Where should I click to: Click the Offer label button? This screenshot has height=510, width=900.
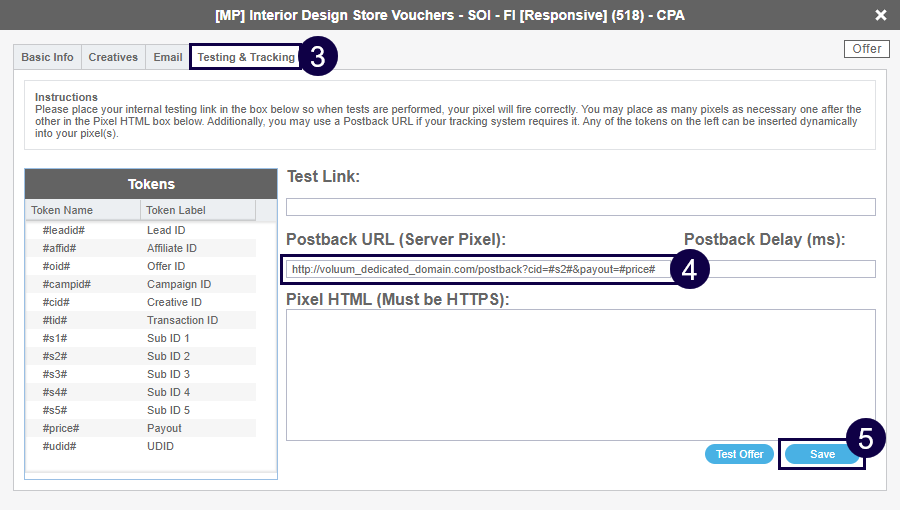tap(866, 49)
